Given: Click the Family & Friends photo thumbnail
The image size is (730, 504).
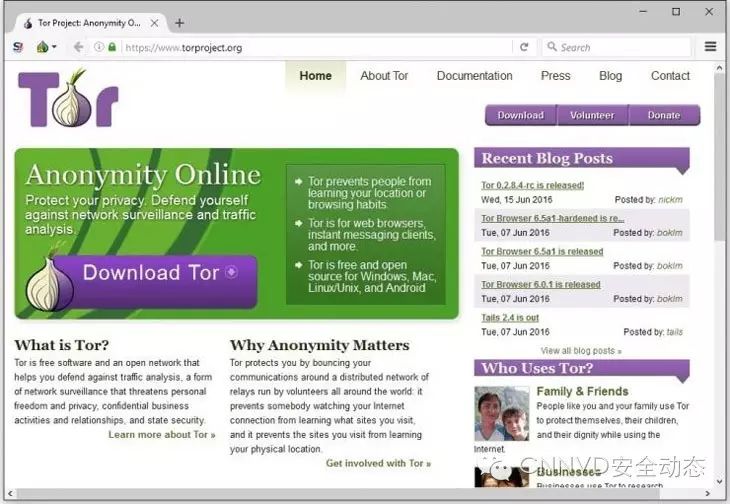Looking at the screenshot, I should pos(502,414).
